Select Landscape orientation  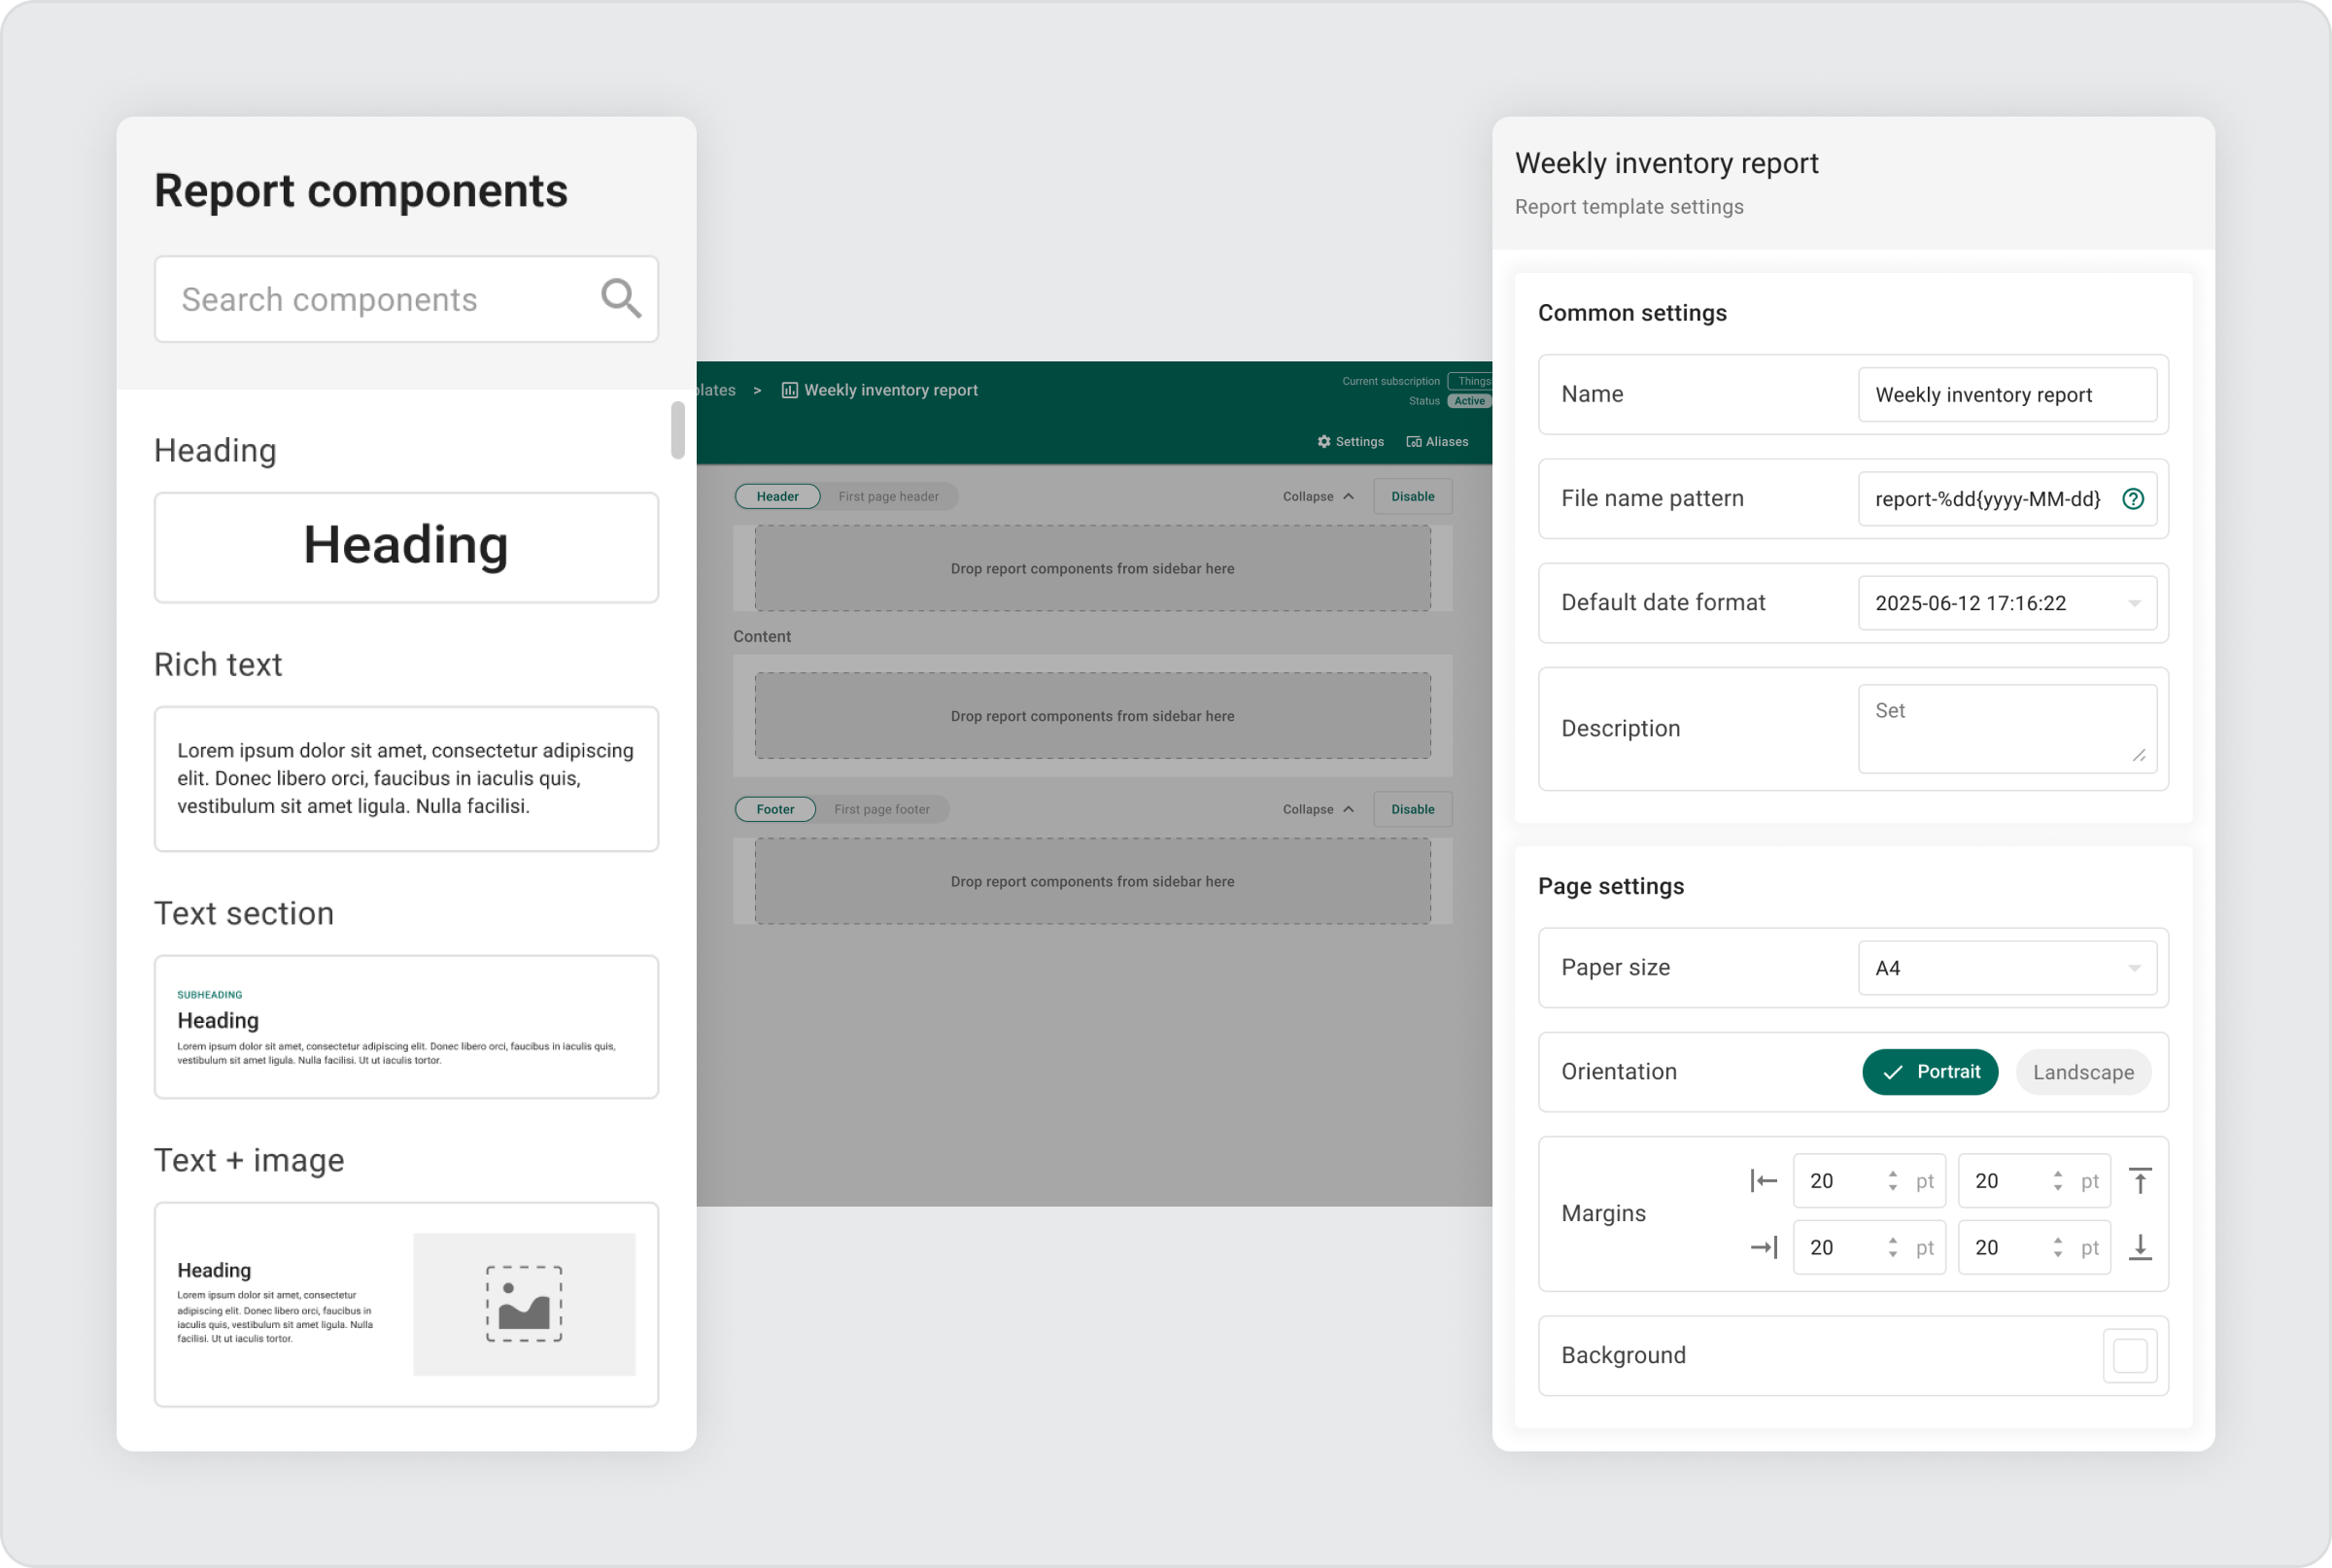2082,1072
